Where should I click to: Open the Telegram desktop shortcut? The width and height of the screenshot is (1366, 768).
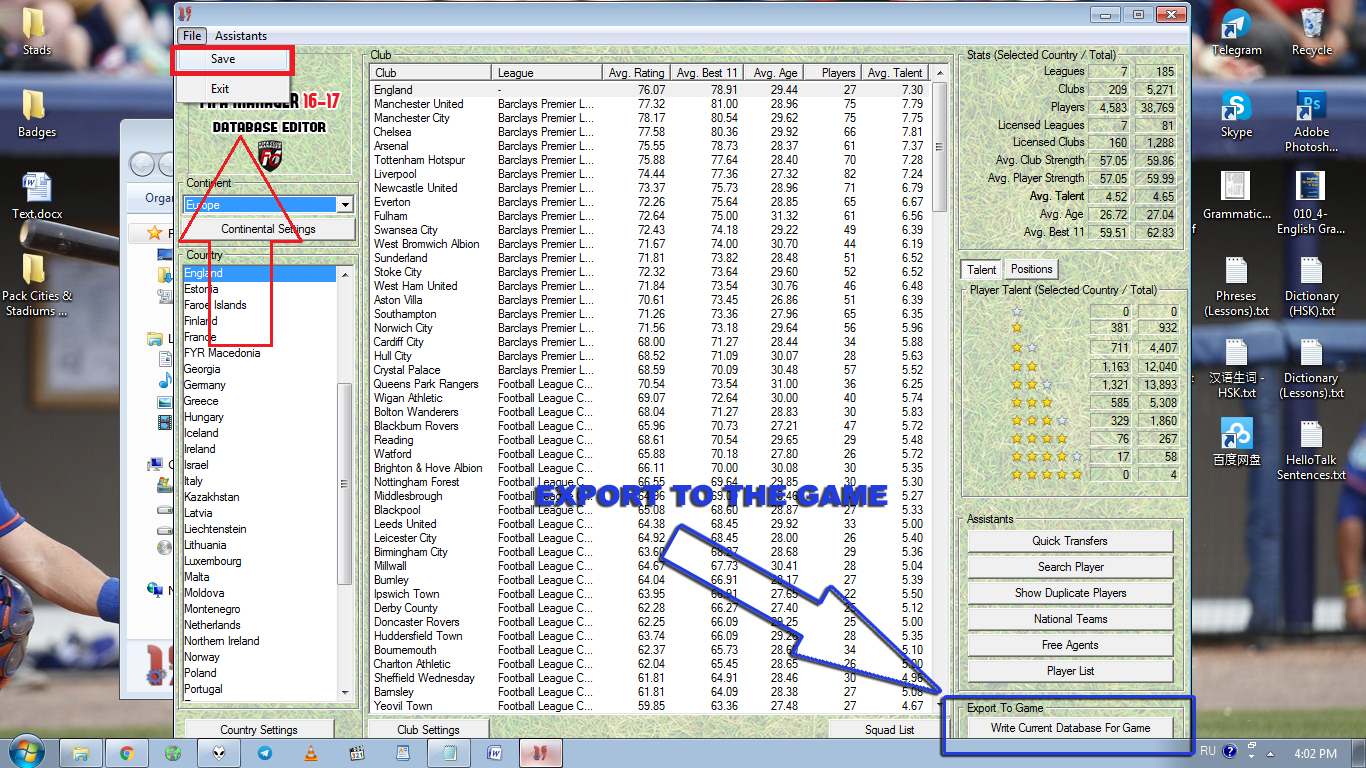[x=1236, y=33]
